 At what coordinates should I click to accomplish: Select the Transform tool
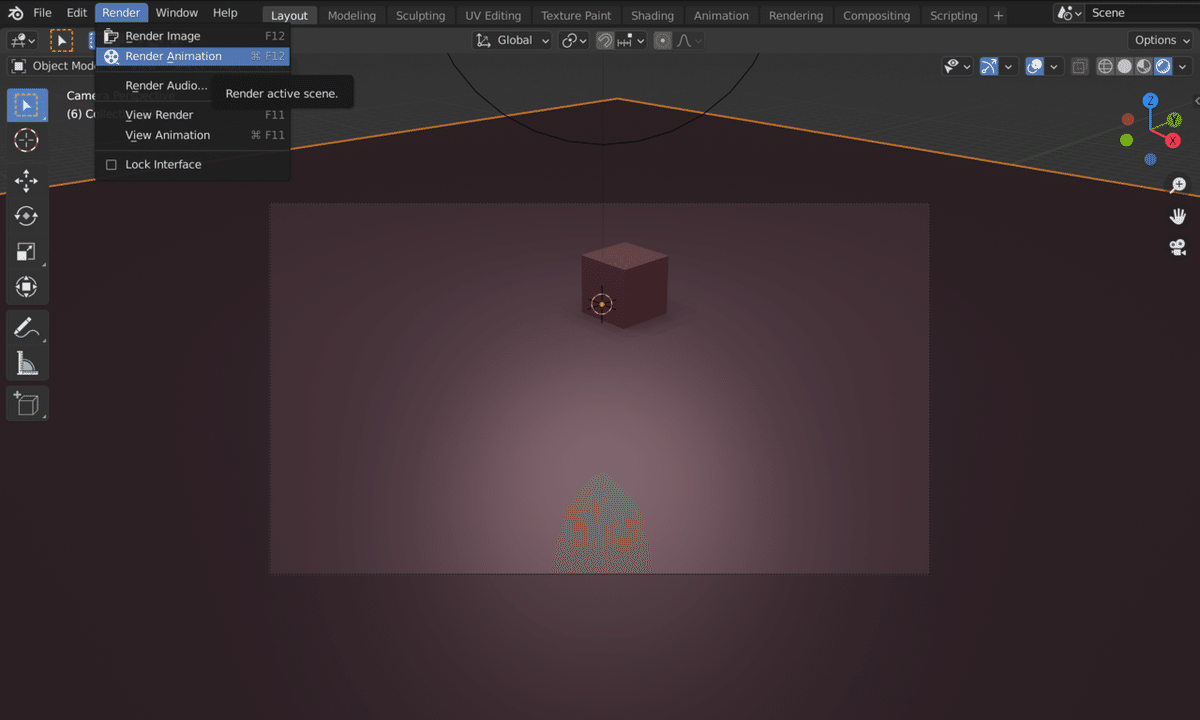pos(27,287)
